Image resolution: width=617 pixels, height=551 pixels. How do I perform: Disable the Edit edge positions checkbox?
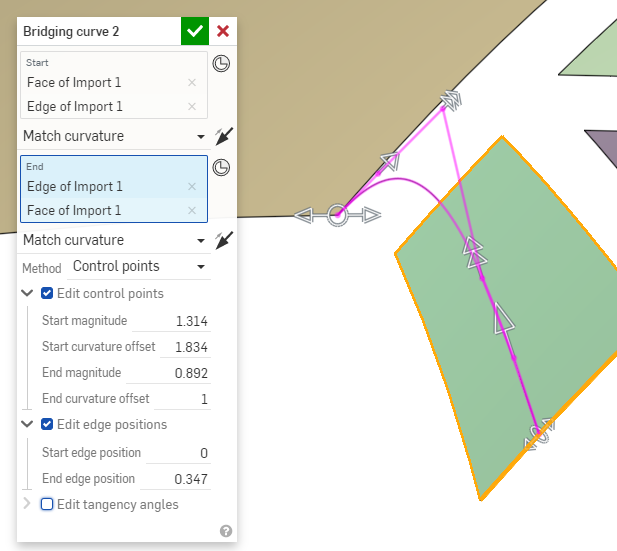47,424
